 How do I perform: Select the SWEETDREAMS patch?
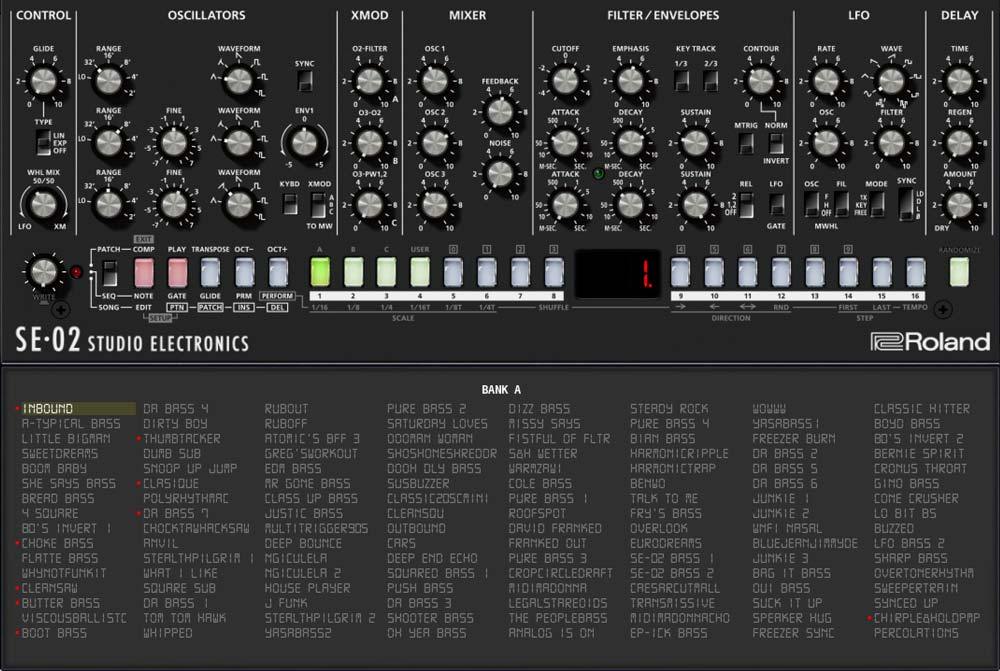60,453
